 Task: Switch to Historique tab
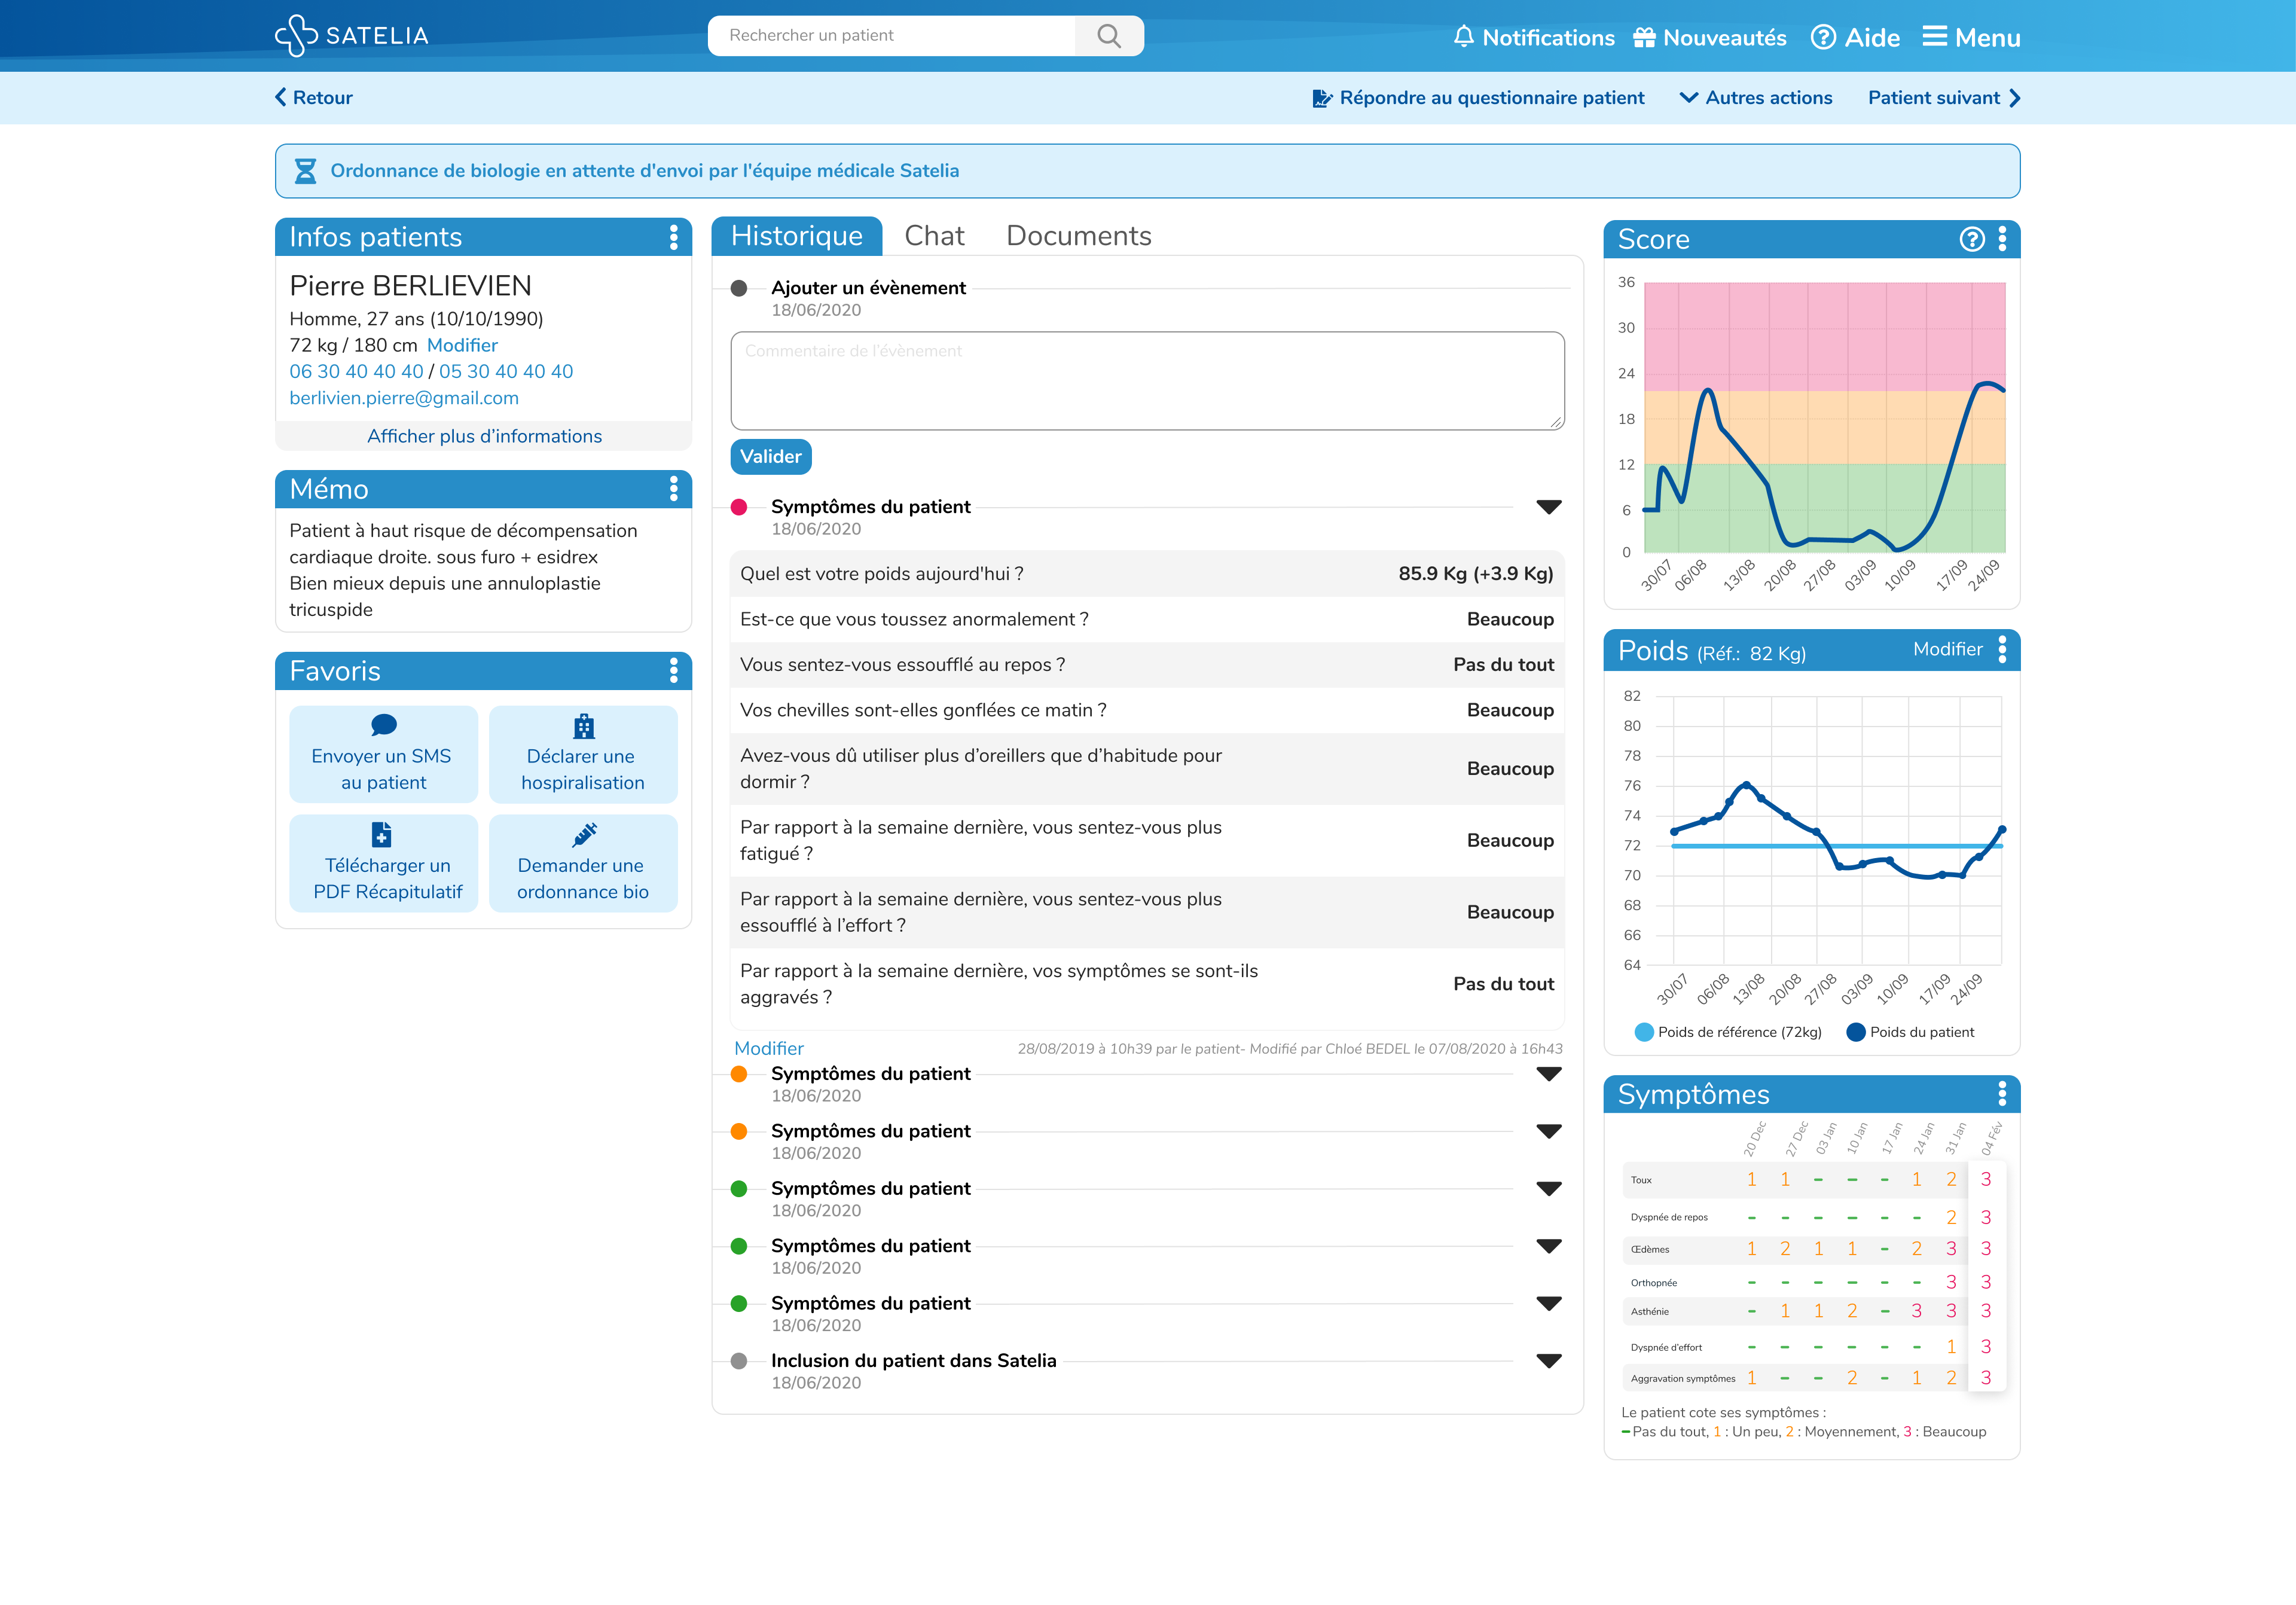pyautogui.click(x=796, y=236)
